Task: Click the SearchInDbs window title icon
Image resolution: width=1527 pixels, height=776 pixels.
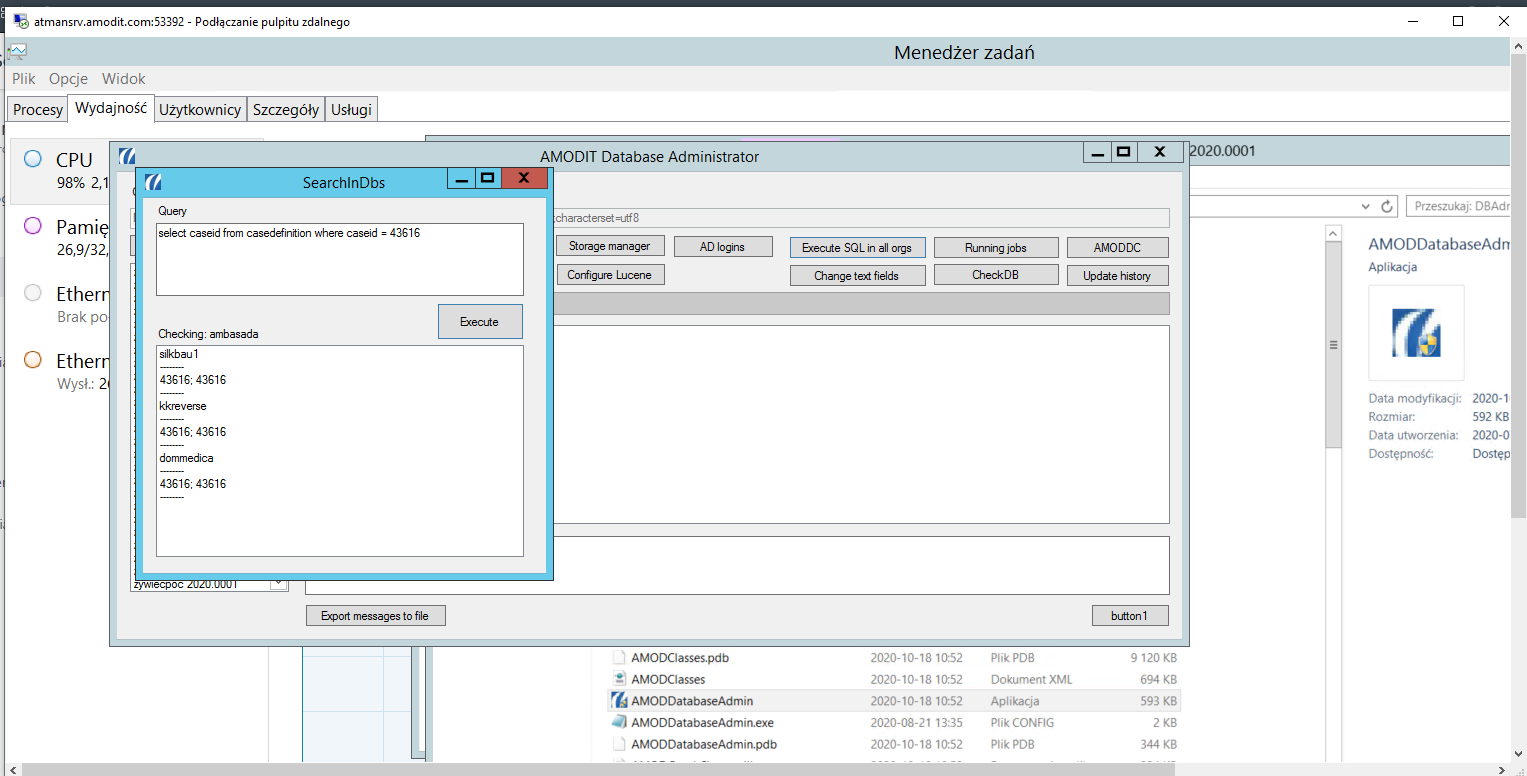Action: coord(153,182)
